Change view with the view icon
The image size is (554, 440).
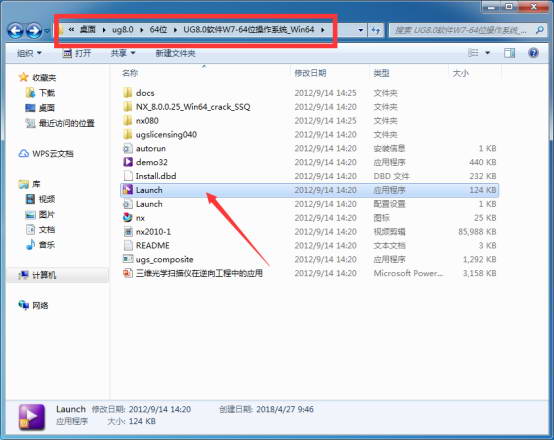[473, 53]
